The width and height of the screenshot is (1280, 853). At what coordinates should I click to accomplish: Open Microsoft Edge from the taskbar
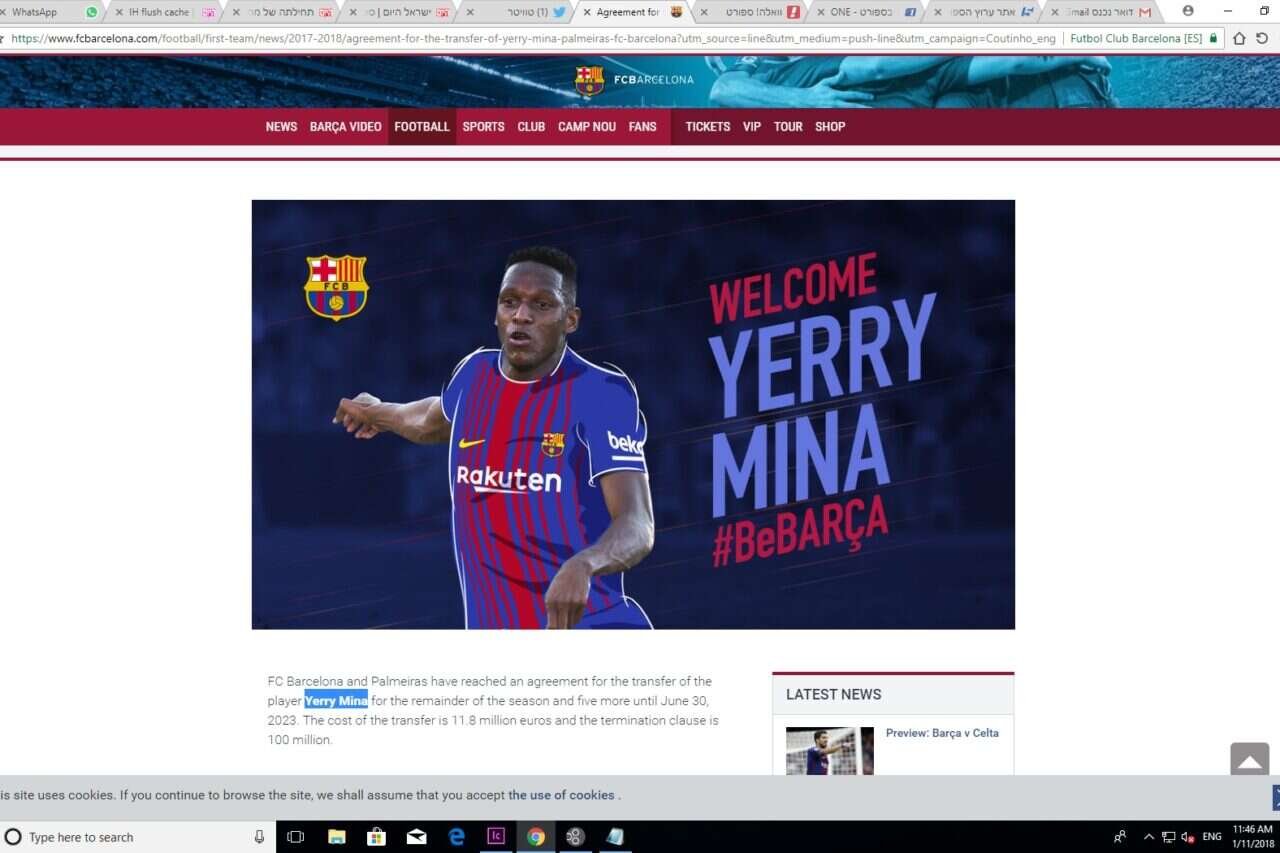pos(456,837)
